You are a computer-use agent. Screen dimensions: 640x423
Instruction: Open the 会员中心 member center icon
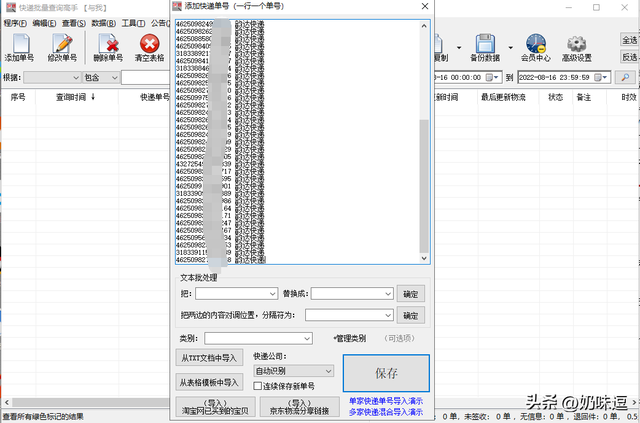pos(536,47)
